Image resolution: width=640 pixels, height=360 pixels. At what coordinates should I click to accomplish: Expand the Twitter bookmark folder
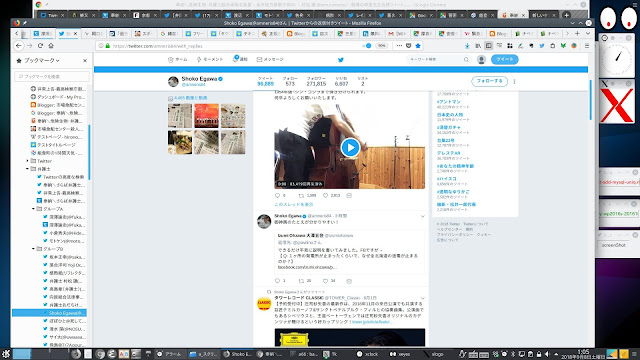(x=28, y=161)
